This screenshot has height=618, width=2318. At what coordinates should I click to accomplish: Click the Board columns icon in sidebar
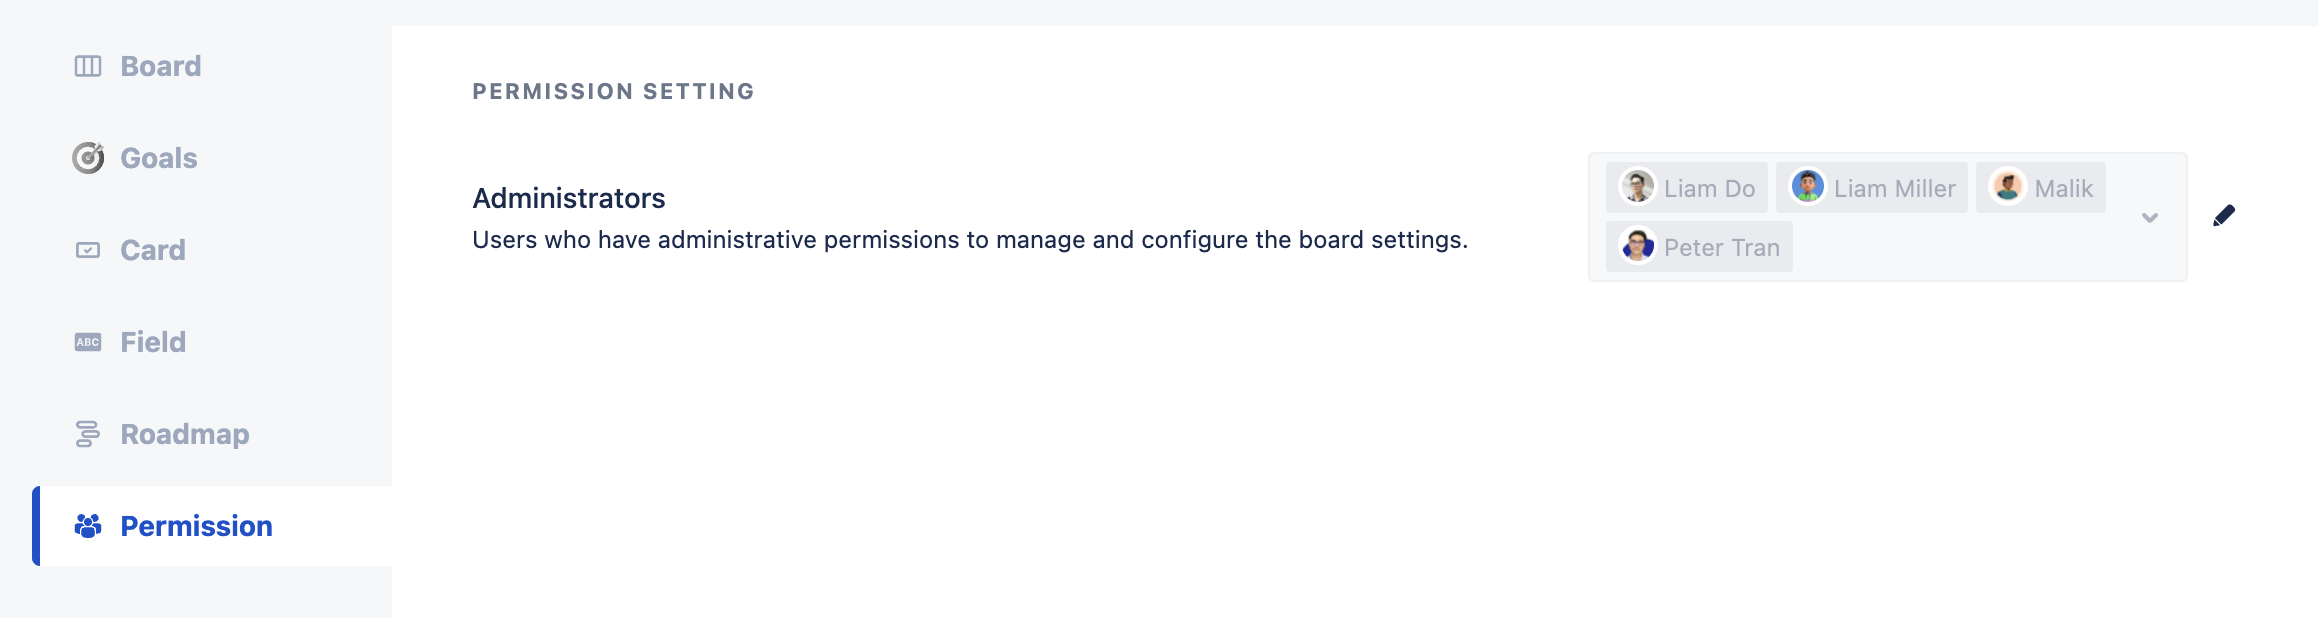coord(88,66)
